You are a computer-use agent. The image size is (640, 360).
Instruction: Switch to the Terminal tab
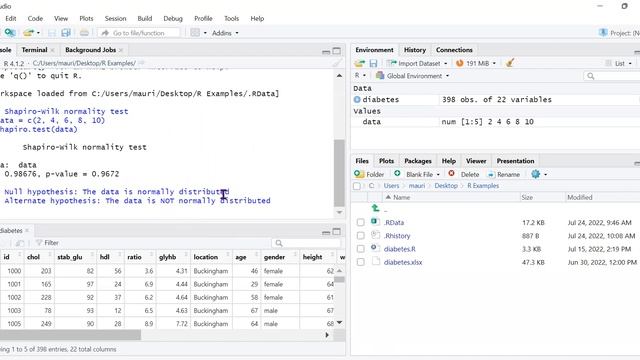[x=34, y=50]
